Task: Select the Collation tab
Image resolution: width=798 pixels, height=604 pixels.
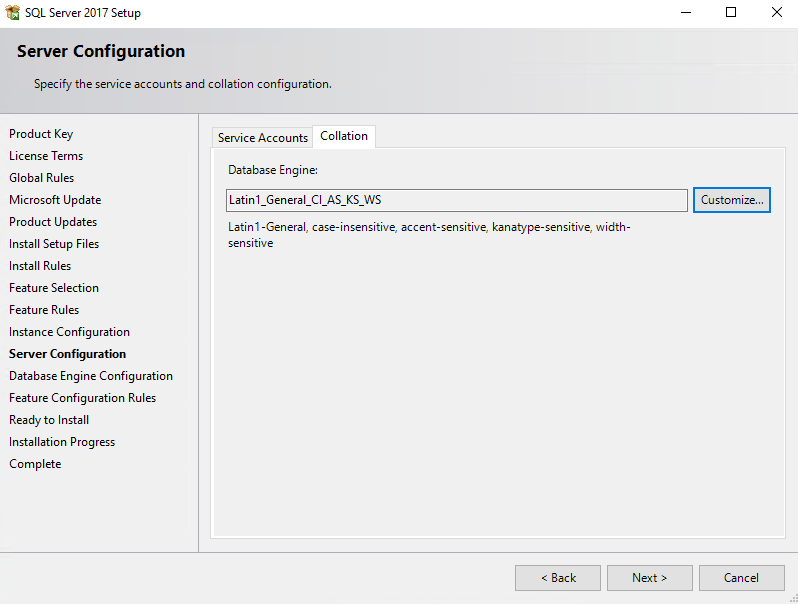Action: coord(344,136)
